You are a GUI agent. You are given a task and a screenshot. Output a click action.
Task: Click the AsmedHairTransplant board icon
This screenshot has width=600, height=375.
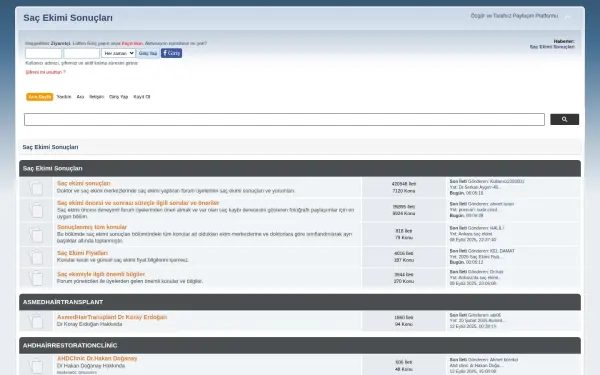tap(36, 321)
